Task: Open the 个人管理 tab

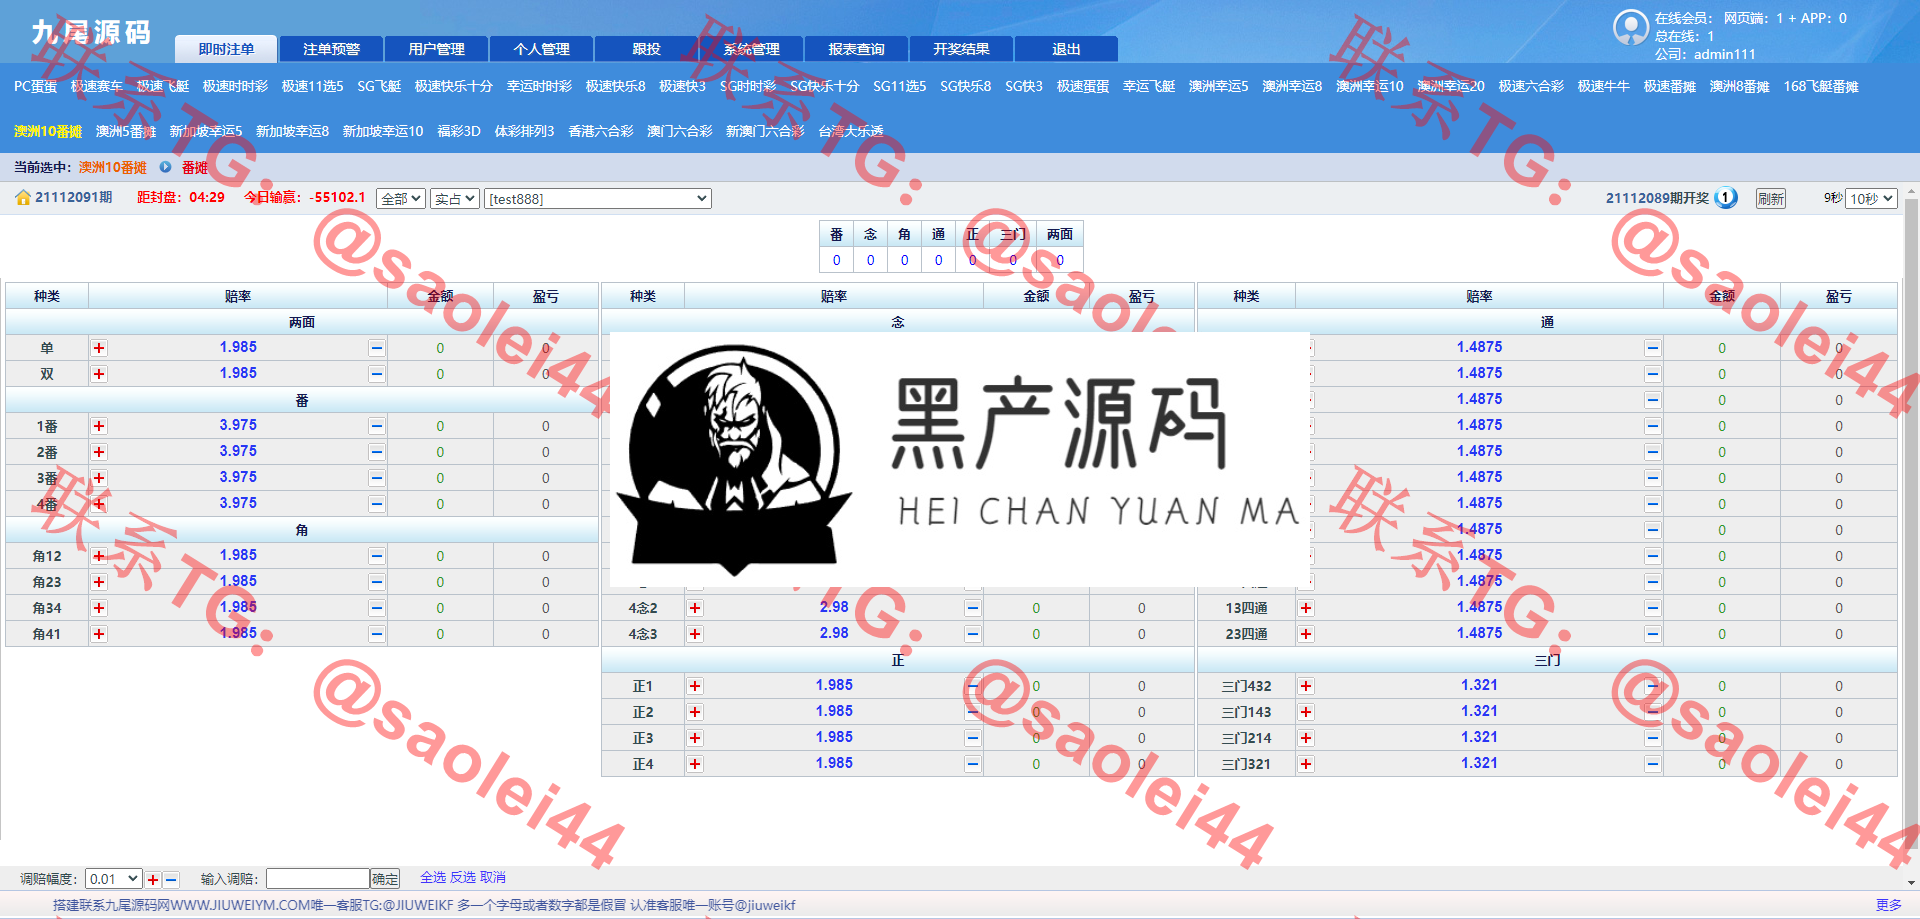Action: [541, 49]
